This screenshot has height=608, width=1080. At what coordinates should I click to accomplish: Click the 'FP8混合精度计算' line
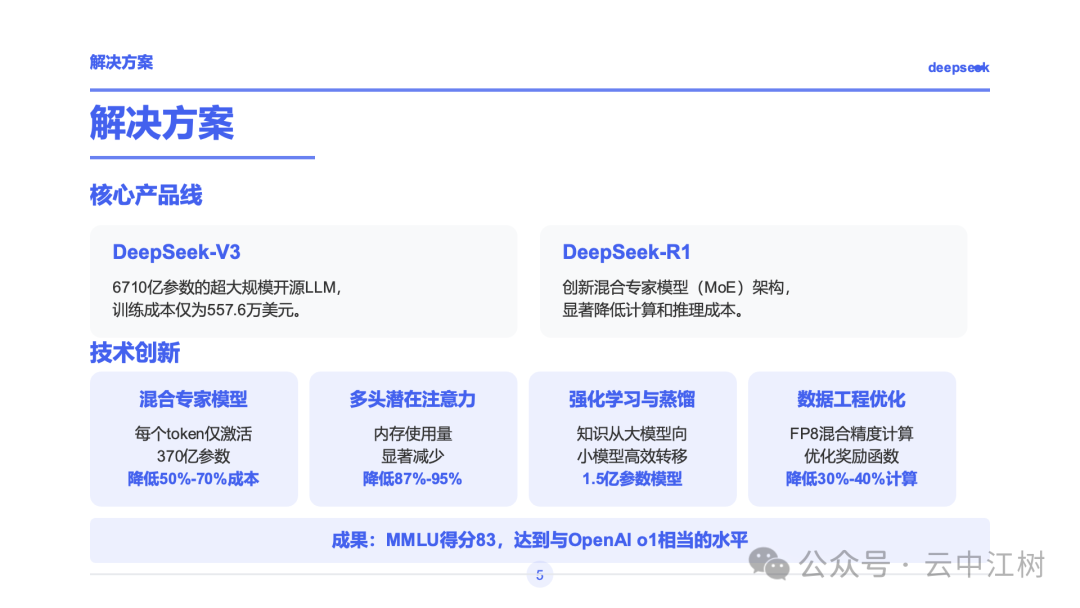[x=851, y=434]
